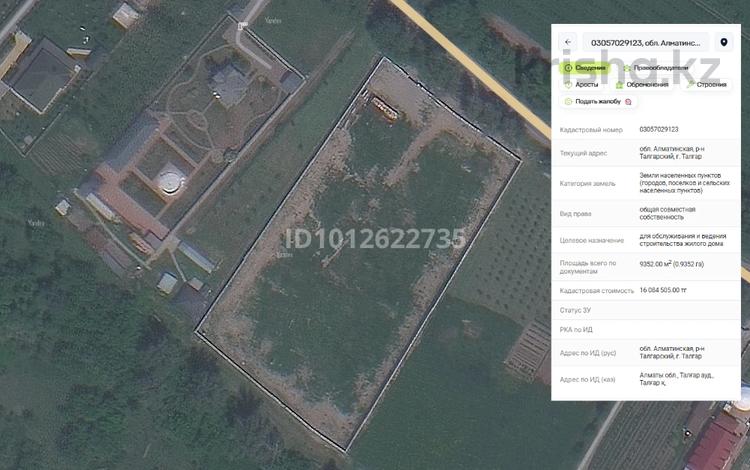Switch to the Обременения tab

tap(642, 85)
